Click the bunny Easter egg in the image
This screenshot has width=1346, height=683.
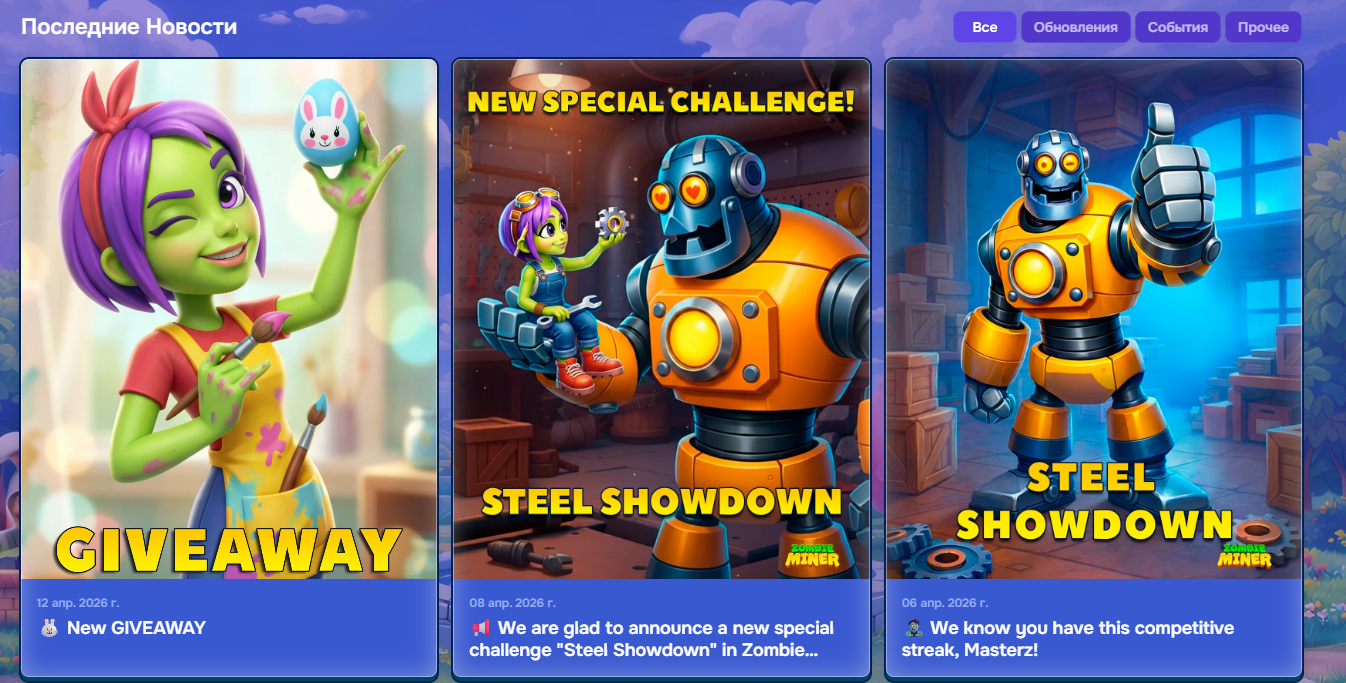click(326, 125)
